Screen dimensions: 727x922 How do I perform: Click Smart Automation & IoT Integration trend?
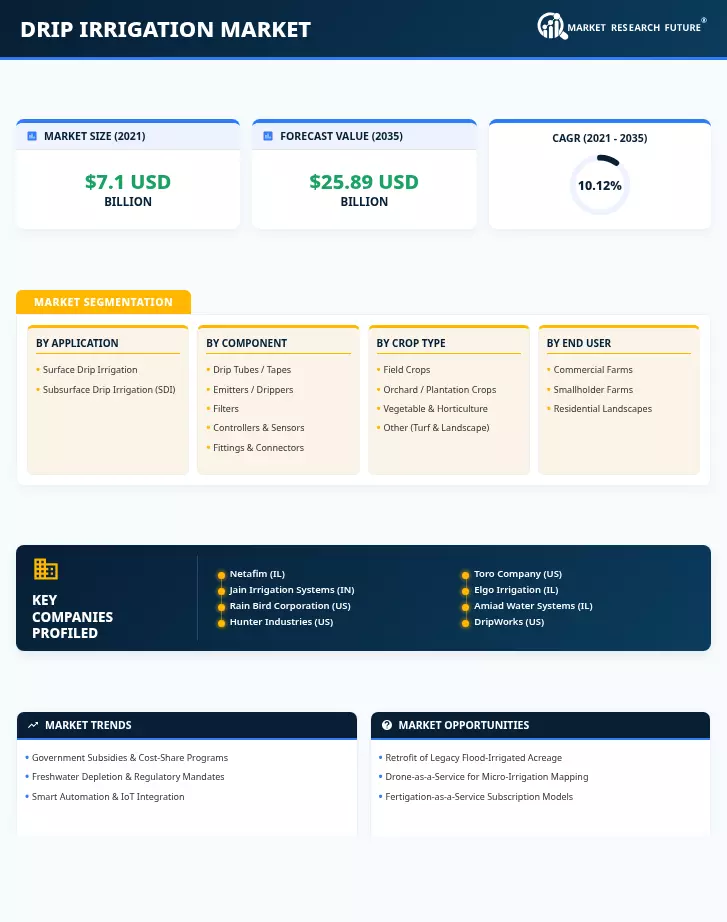(108, 797)
